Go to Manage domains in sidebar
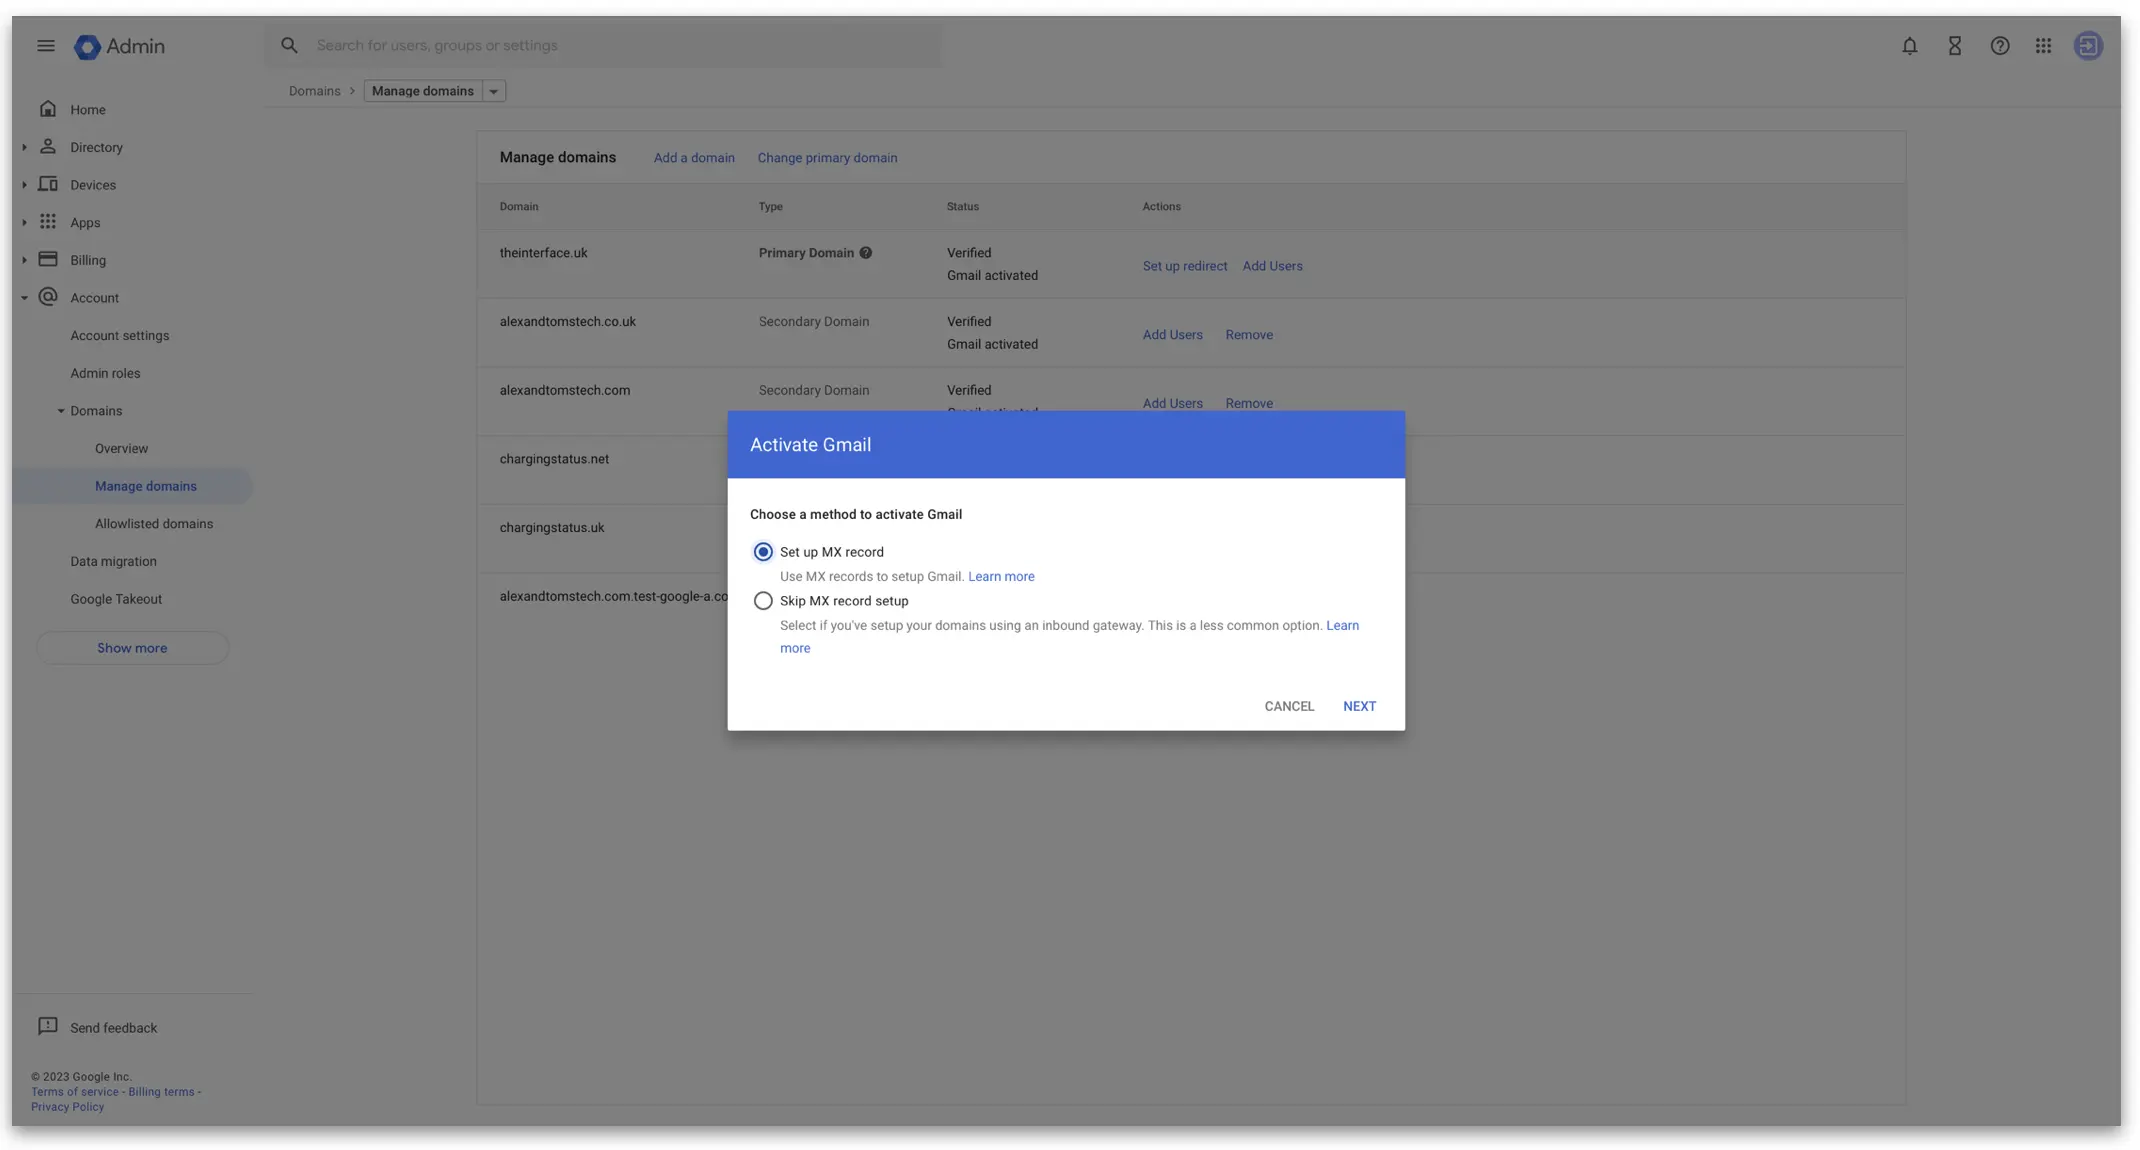Image resolution: width=2140 pixels, height=1150 pixels. click(146, 486)
